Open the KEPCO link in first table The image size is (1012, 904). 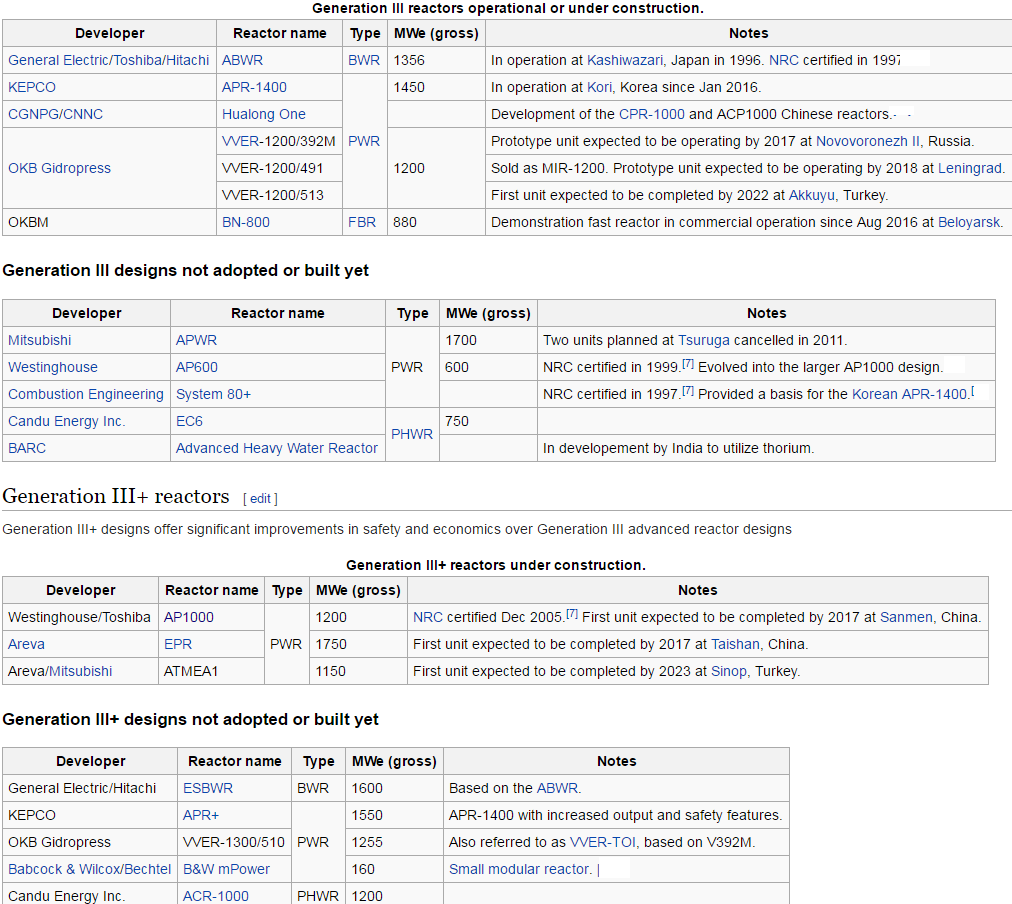32,87
